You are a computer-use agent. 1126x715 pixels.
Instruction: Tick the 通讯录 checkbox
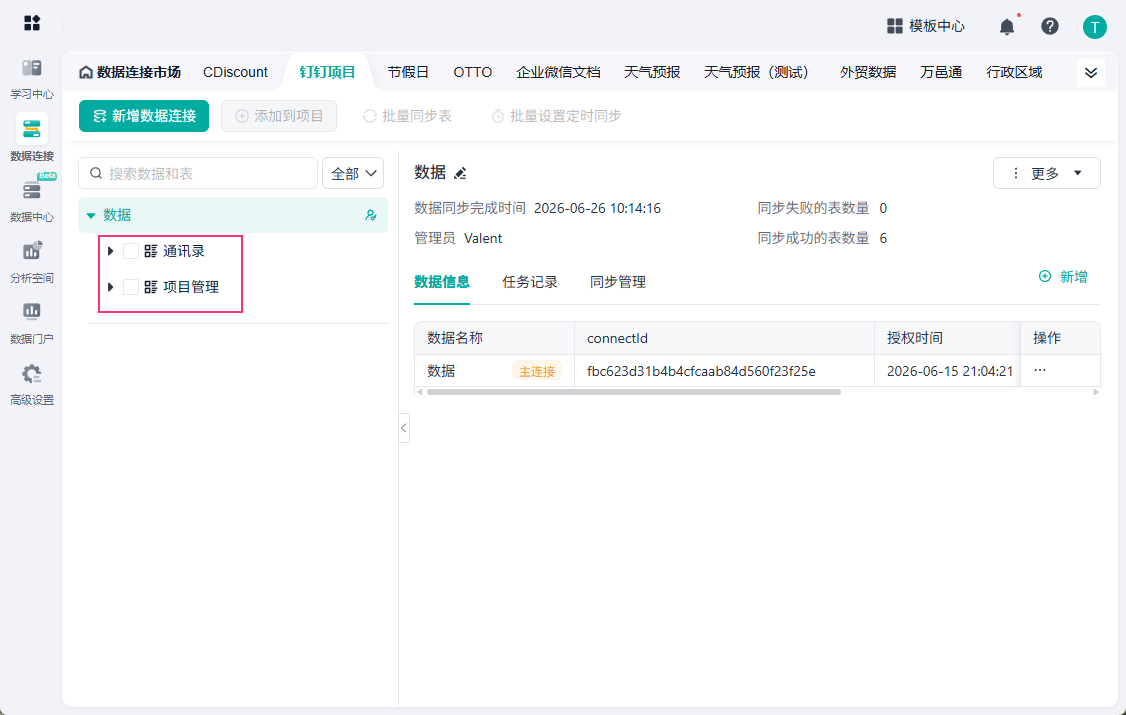pyautogui.click(x=131, y=251)
